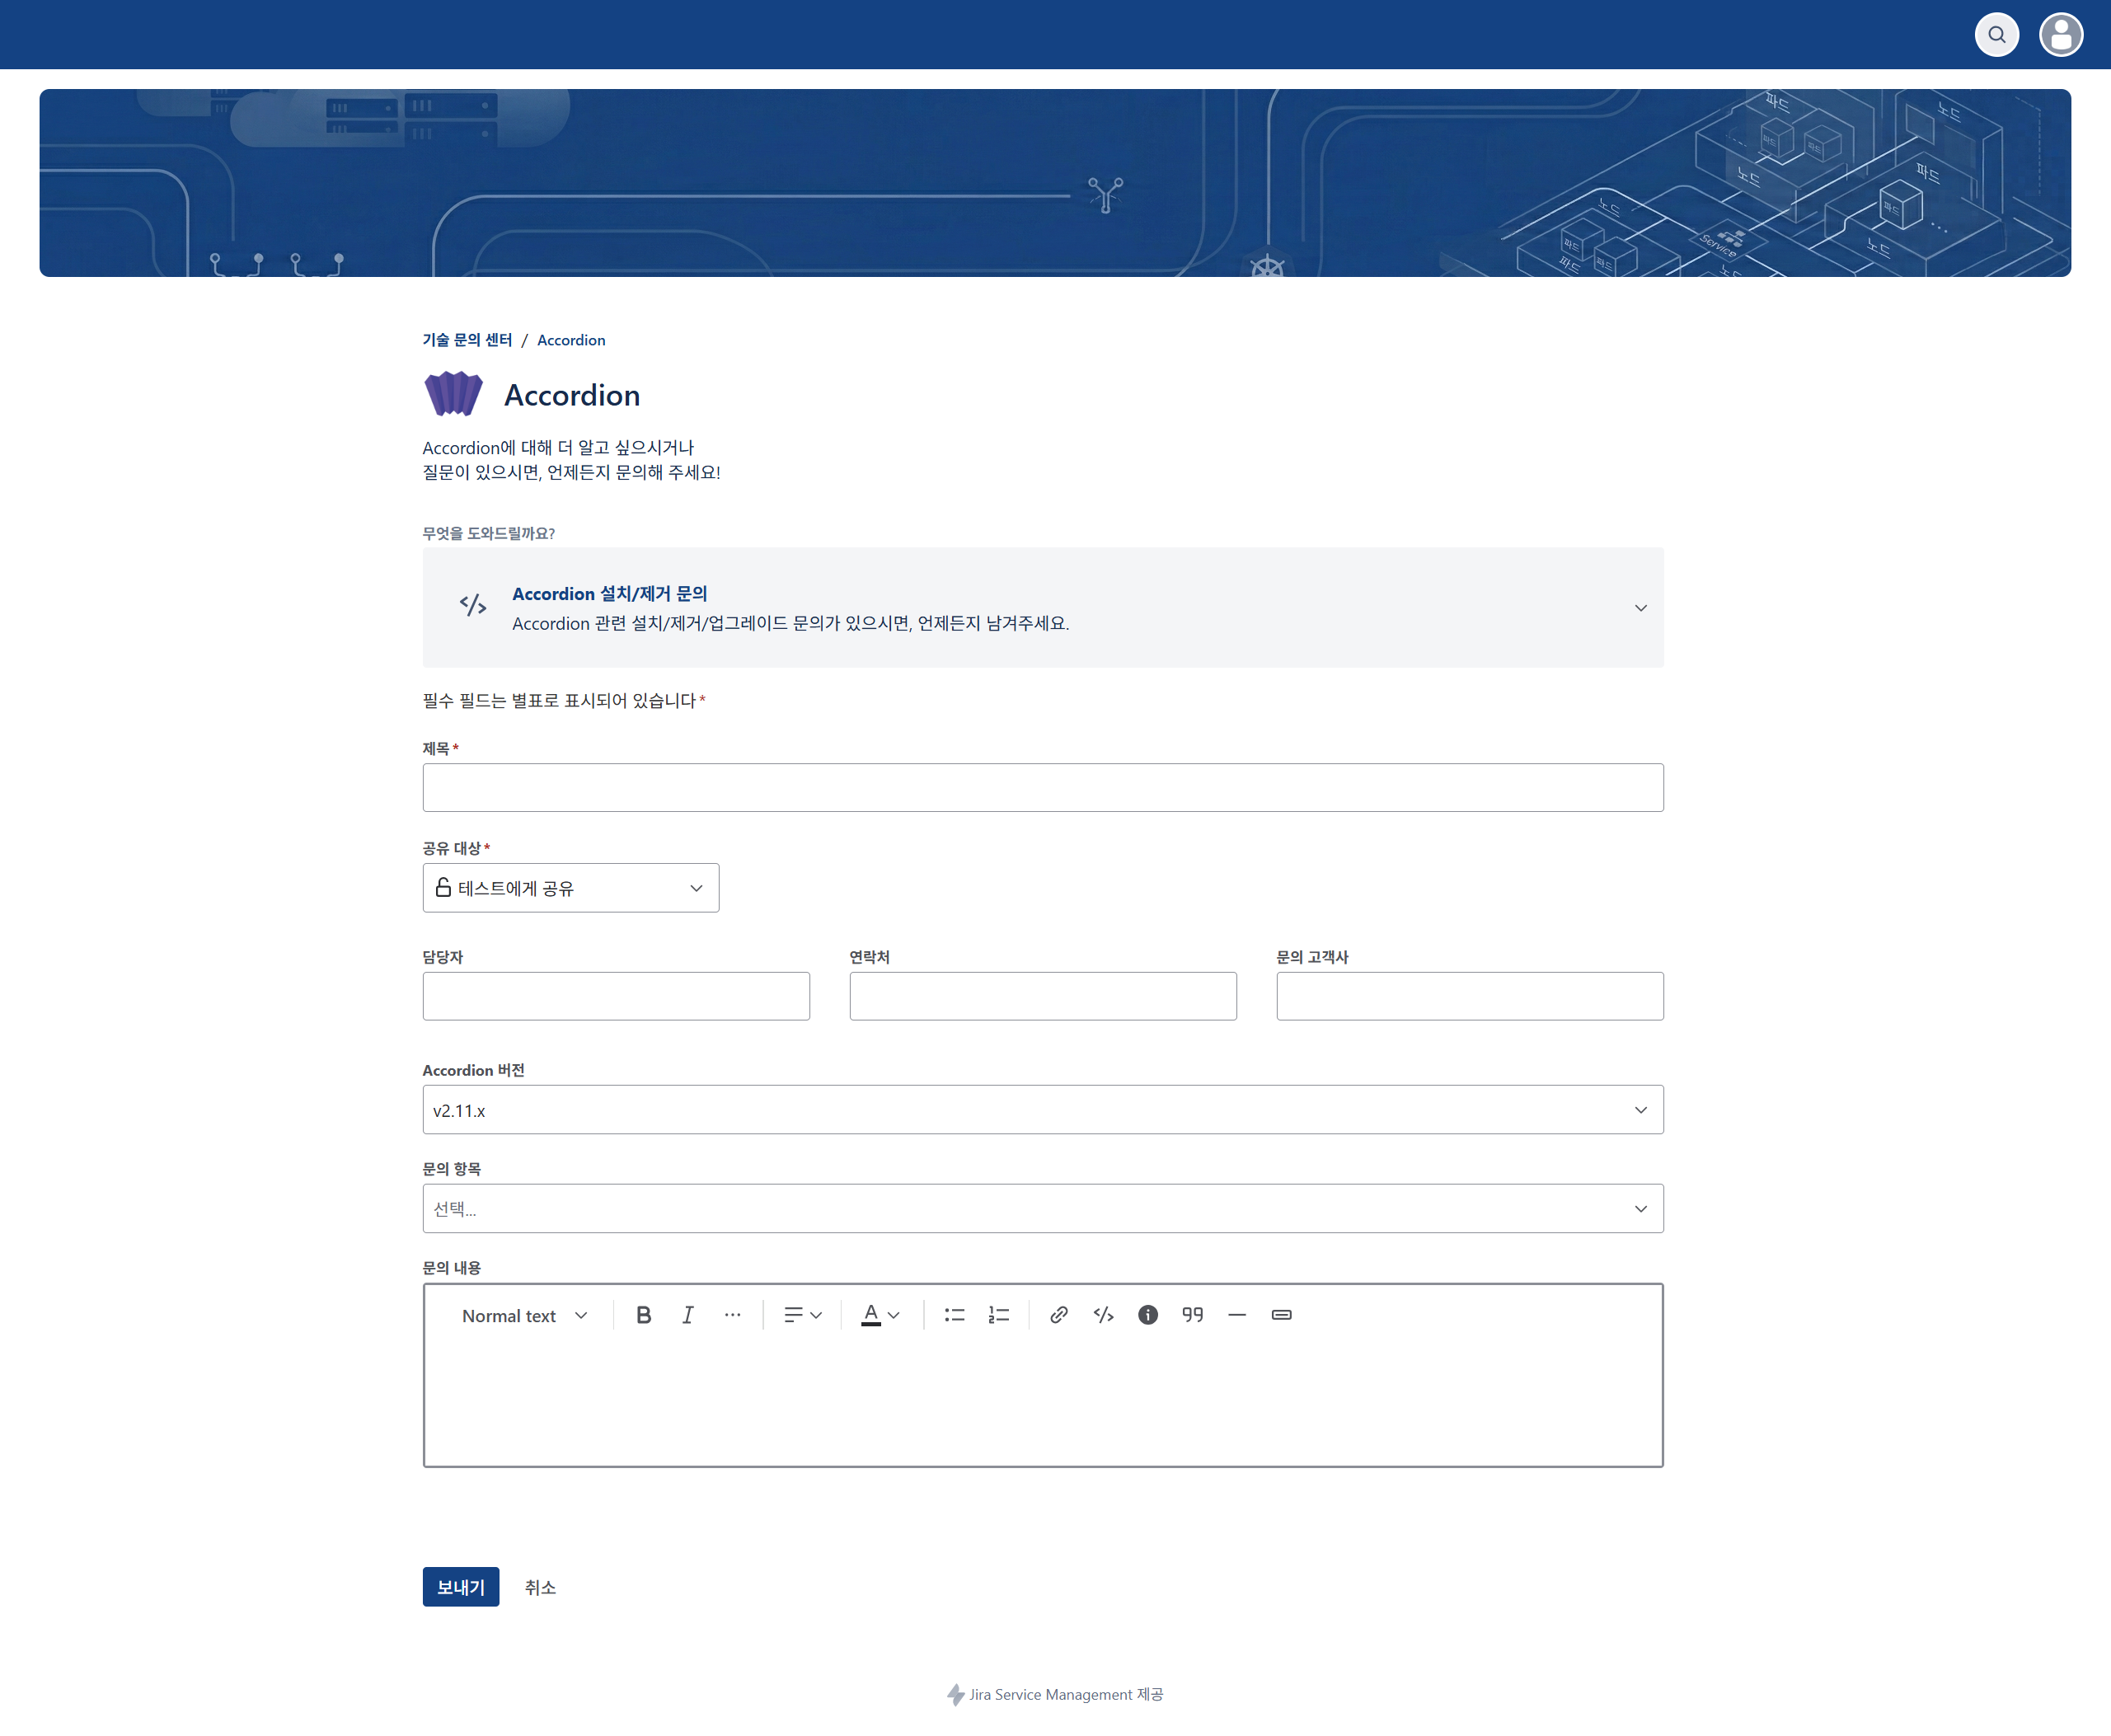Screen dimensions: 2111x1736
Task: Insert a numbered list
Action: coord(998,1315)
